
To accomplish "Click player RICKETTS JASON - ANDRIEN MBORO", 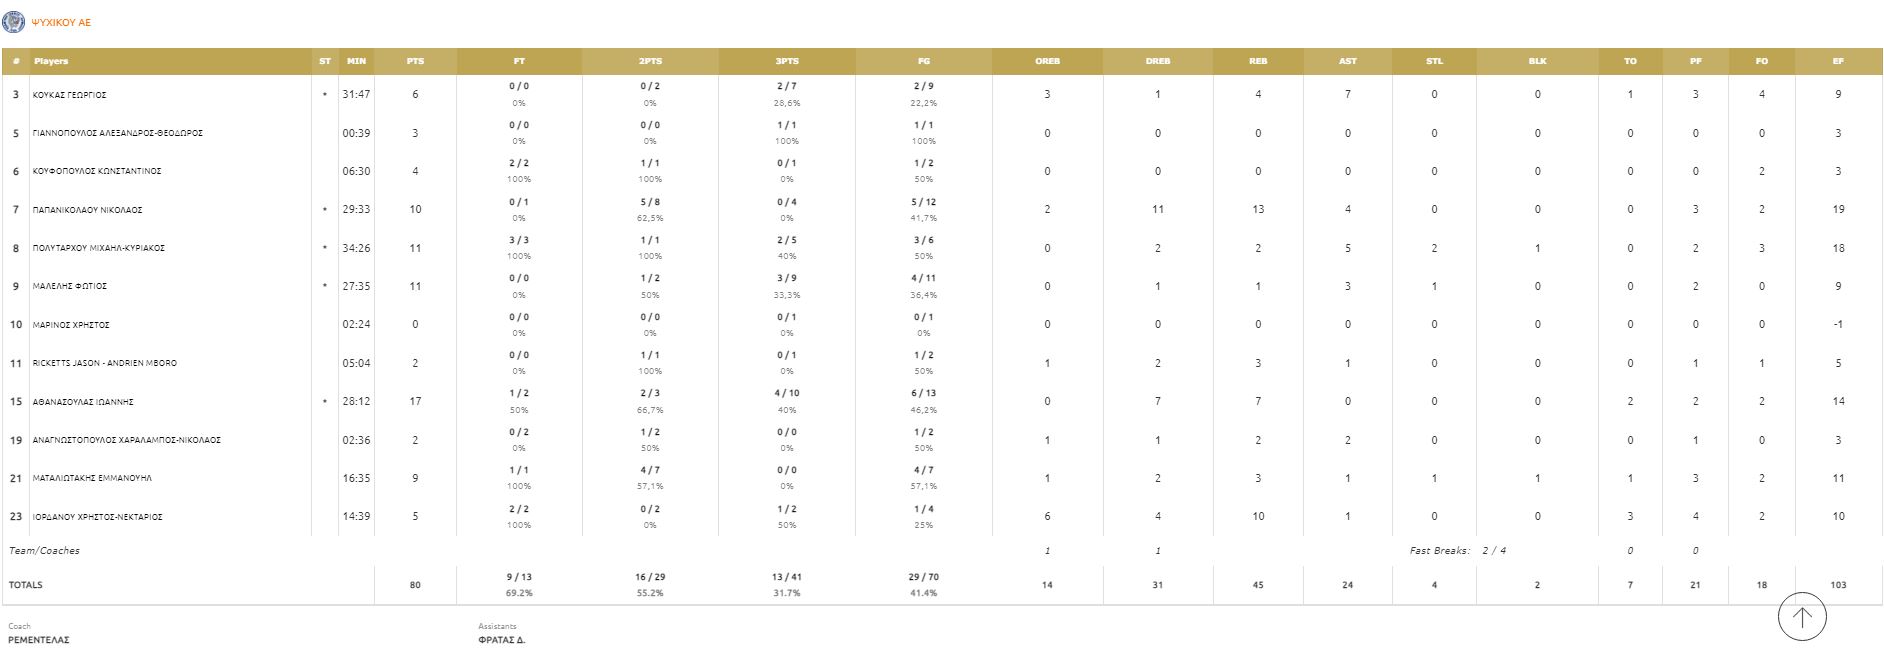I will click(x=104, y=363).
